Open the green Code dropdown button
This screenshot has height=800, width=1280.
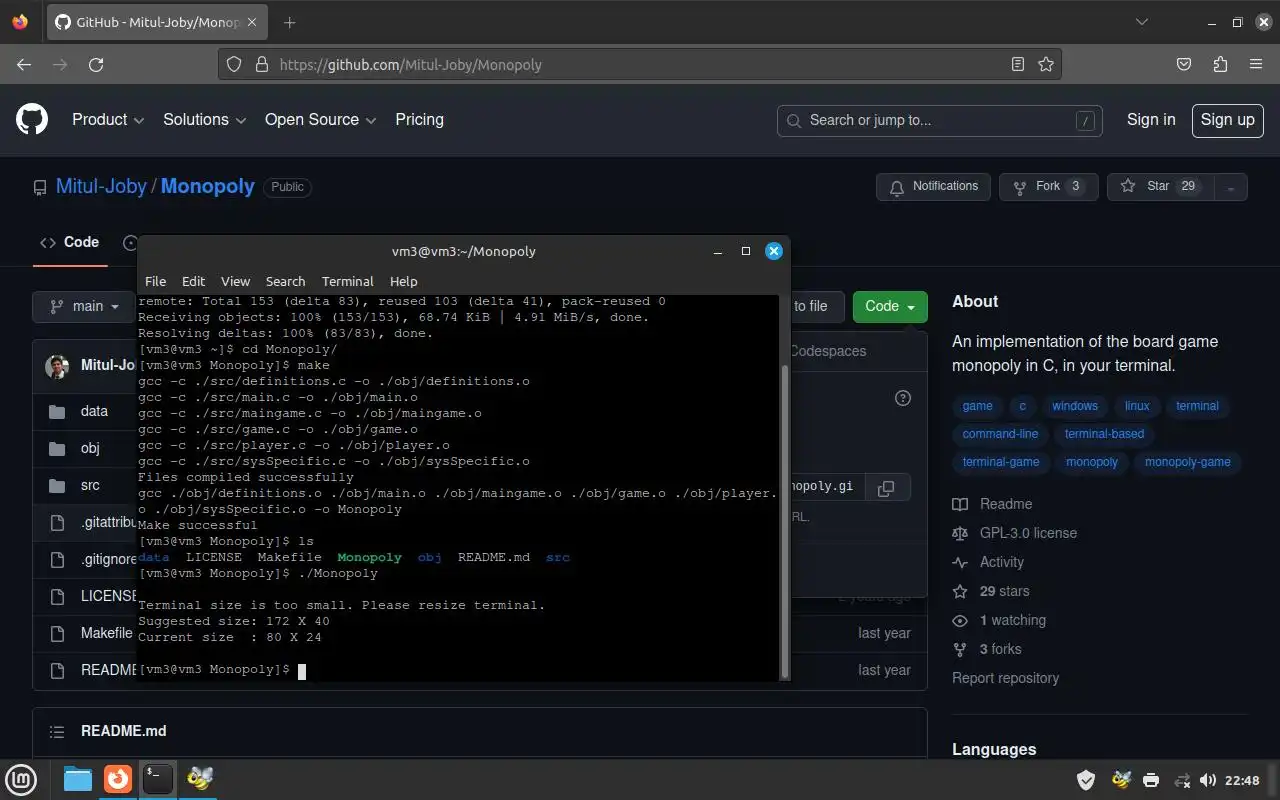pyautogui.click(x=890, y=306)
